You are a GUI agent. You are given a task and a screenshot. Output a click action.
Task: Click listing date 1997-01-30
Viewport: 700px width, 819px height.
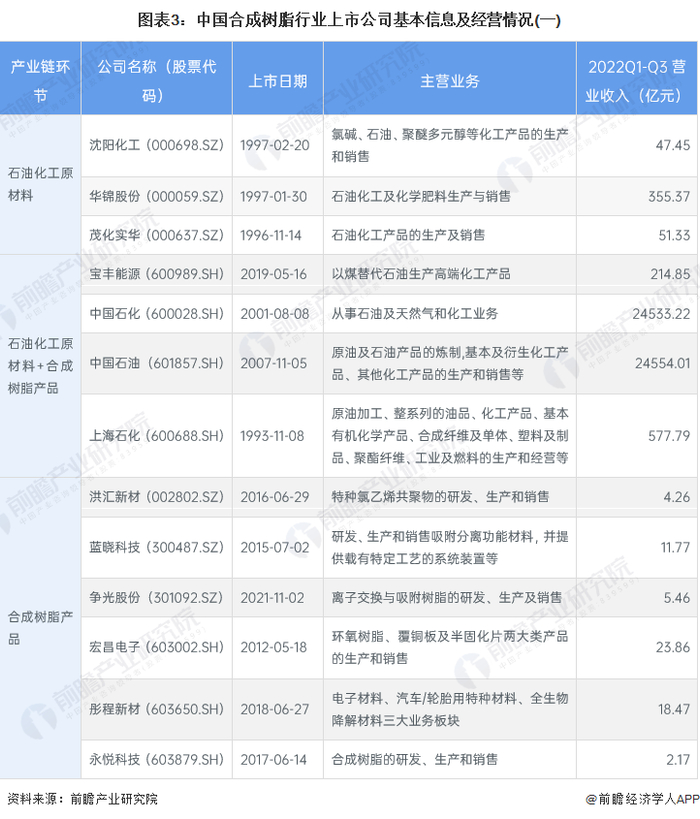click(273, 196)
